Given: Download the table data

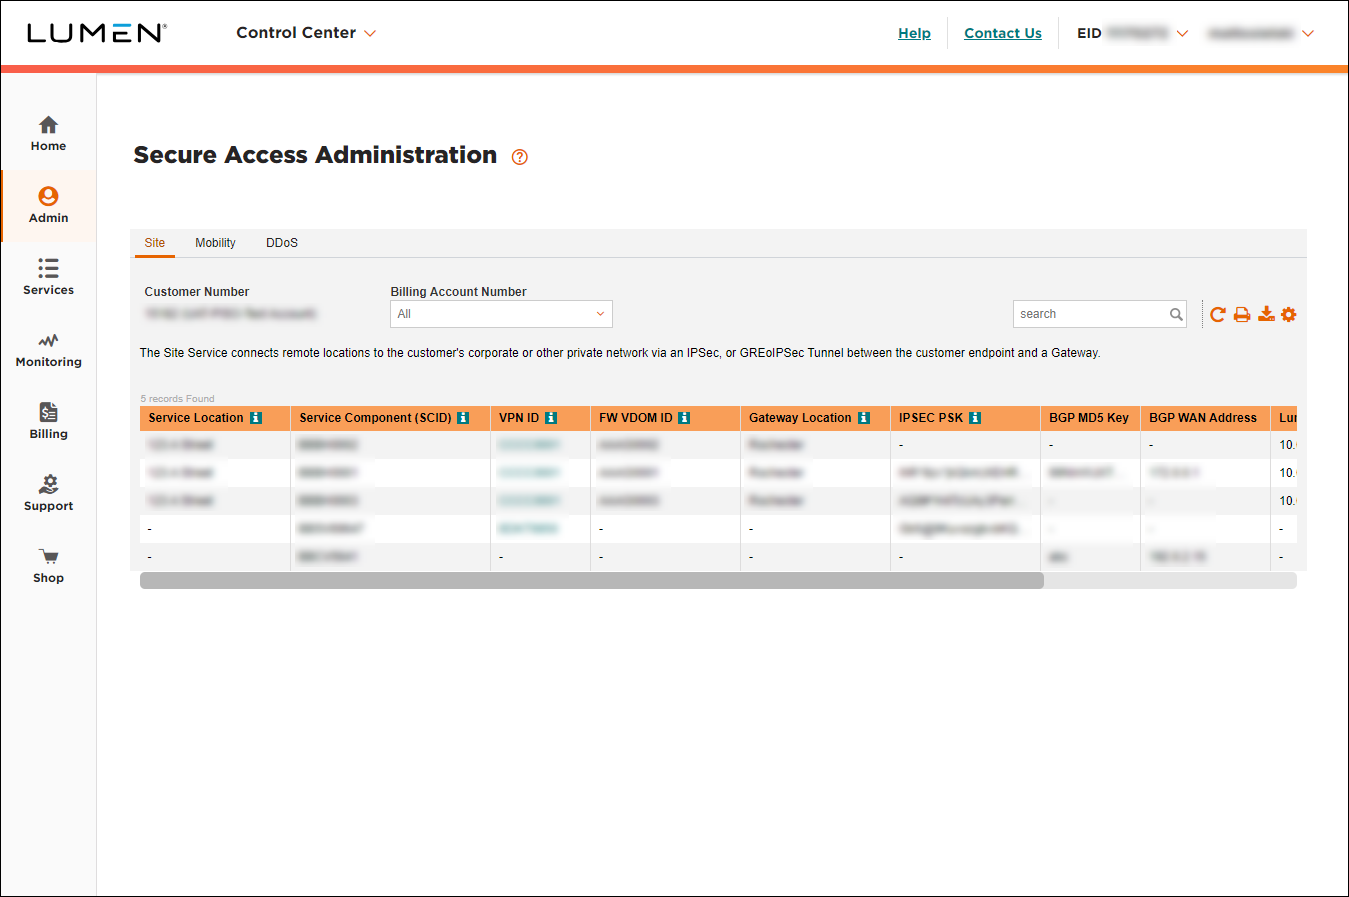Looking at the screenshot, I should coord(1266,314).
